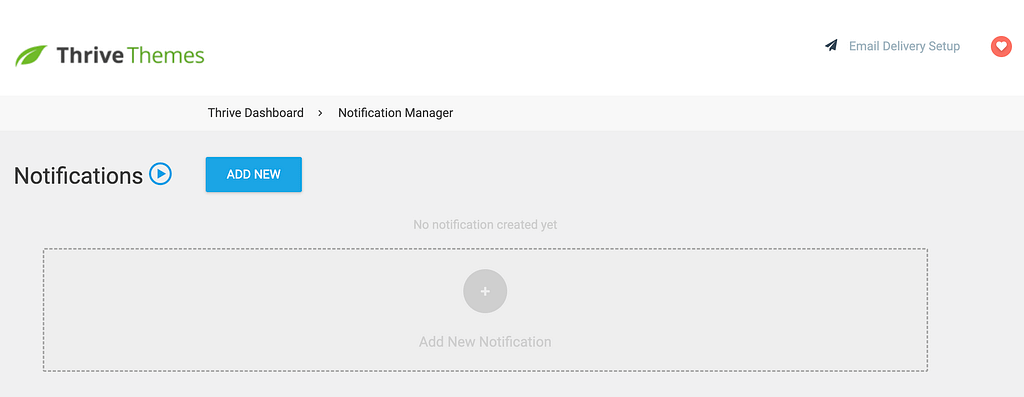
Task: Click the blue ADD NEW button
Action: (x=253, y=174)
